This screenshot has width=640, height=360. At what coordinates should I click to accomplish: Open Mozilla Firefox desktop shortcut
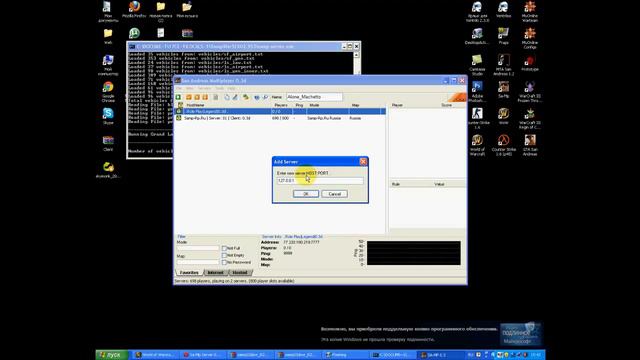coord(134,10)
